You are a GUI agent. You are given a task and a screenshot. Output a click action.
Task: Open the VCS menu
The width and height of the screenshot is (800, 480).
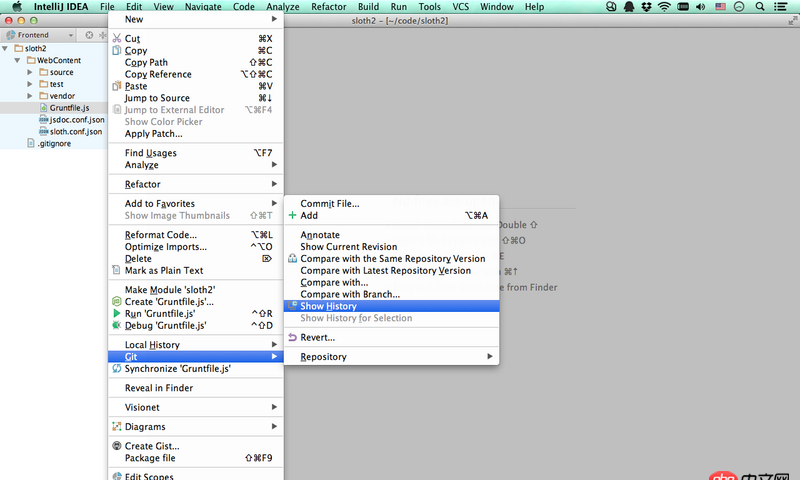461,7
